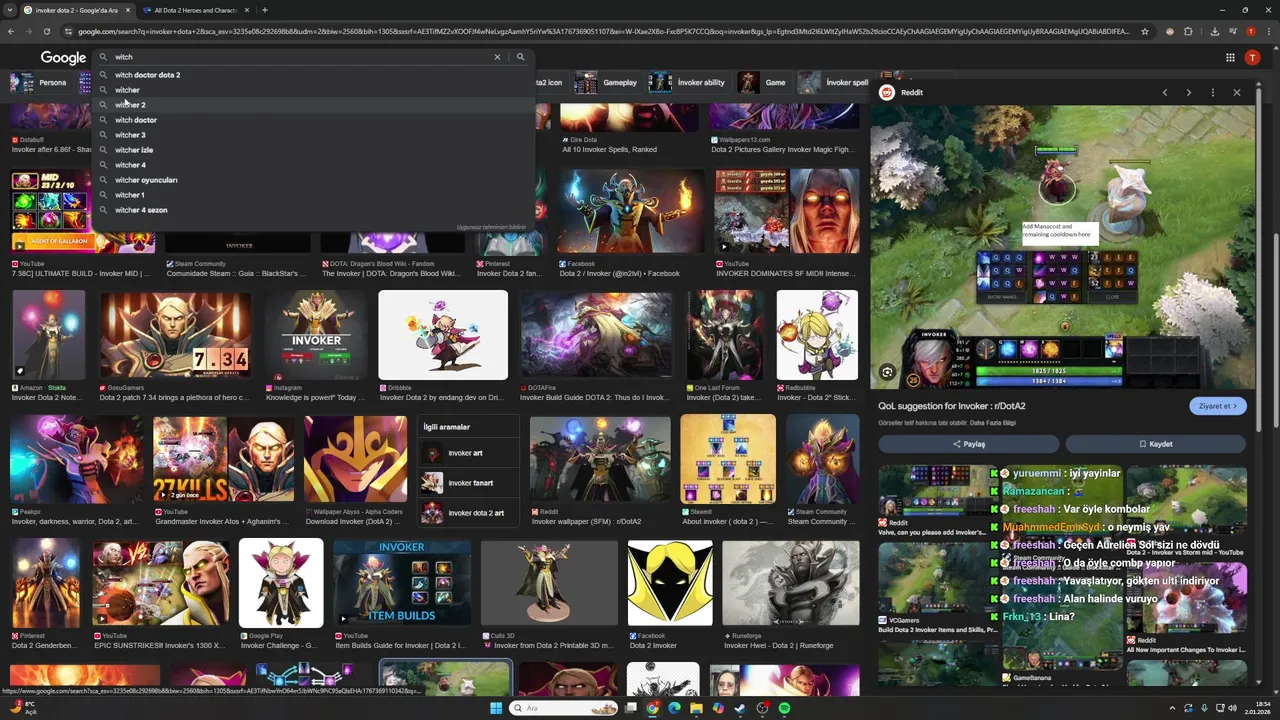The image size is (1280, 720).
Task: Open the Google account avatar on the page
Action: pyautogui.click(x=1252, y=58)
